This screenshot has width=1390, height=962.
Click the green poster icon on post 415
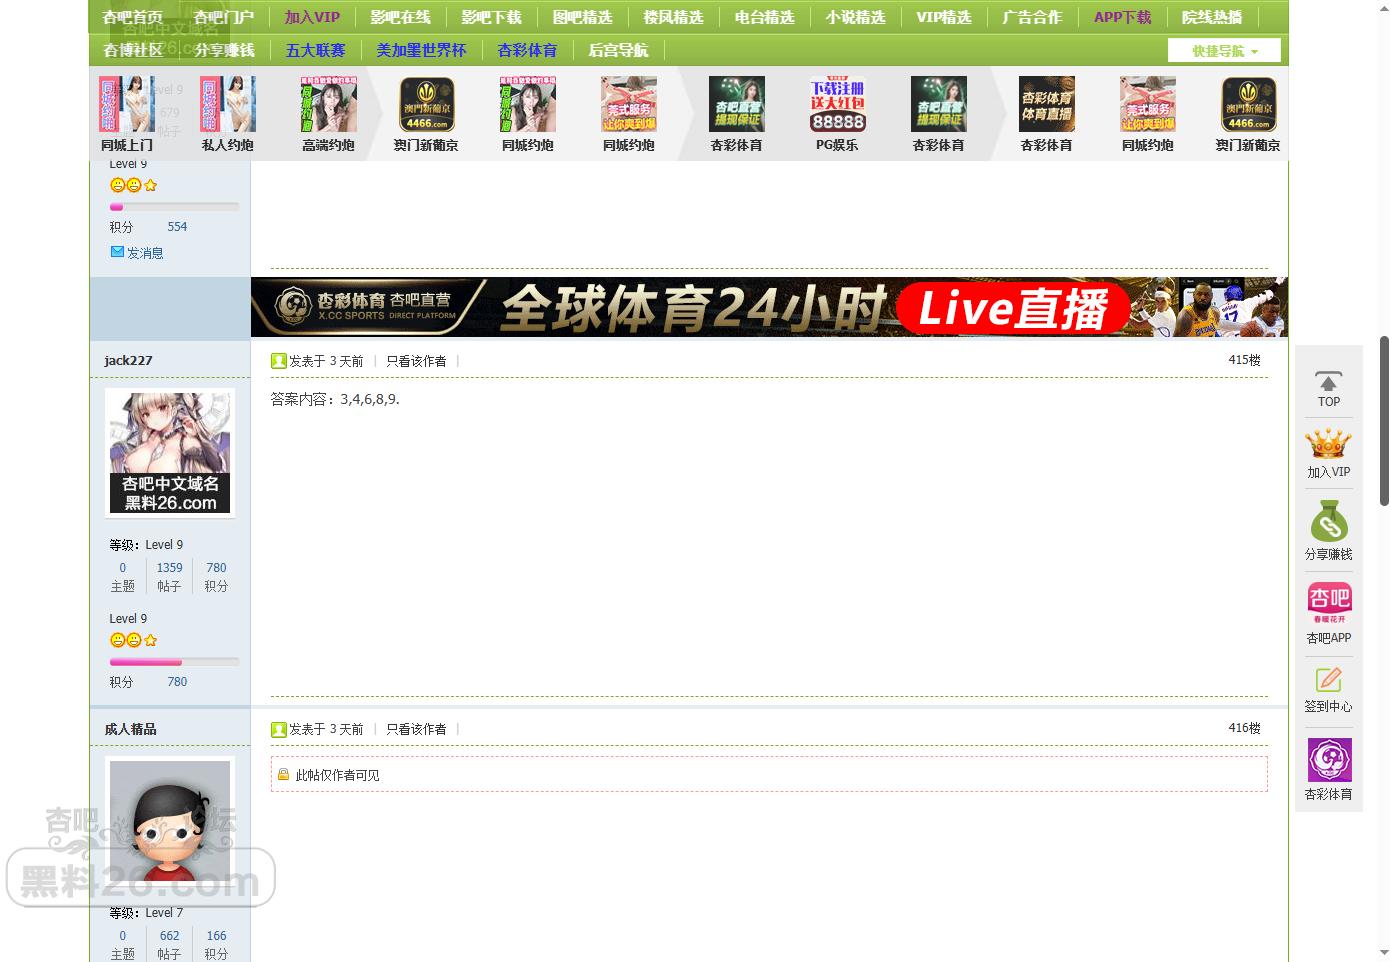tap(279, 361)
